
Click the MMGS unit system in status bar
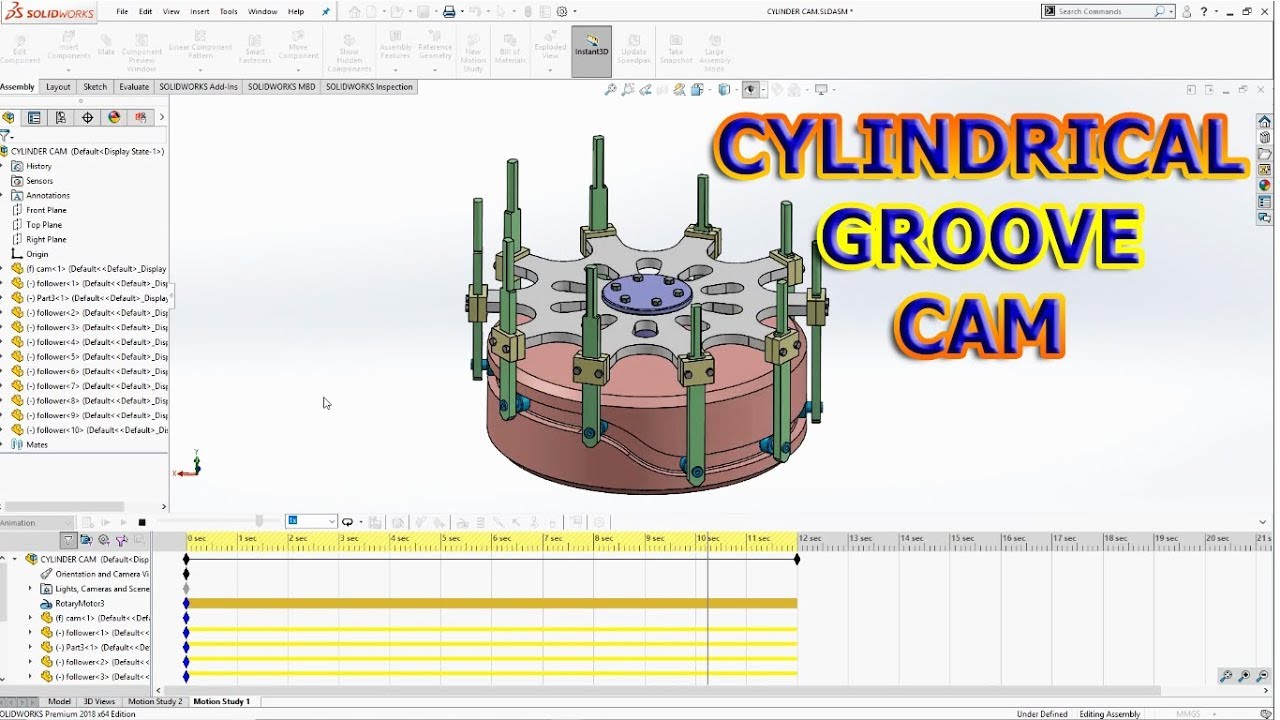pos(1188,714)
